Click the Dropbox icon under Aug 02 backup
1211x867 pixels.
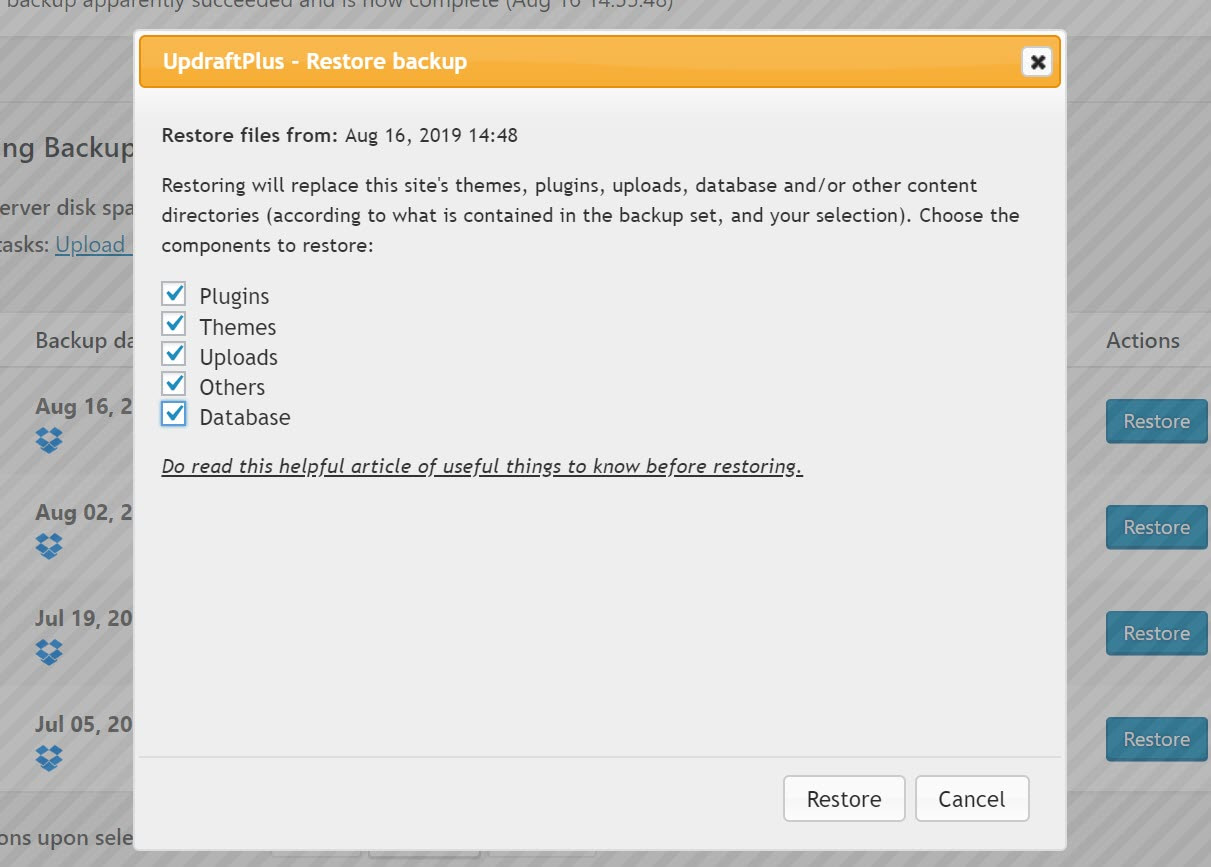click(48, 546)
